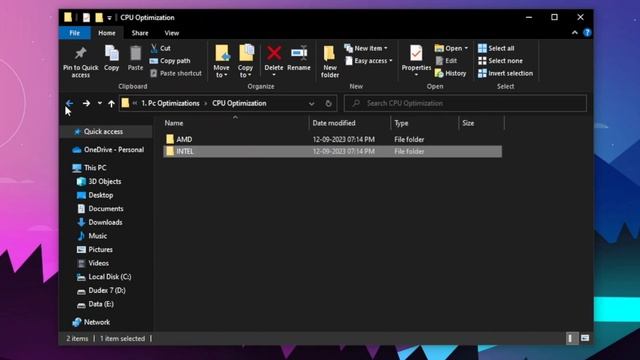The width and height of the screenshot is (640, 360).
Task: Open Music in the sidebar
Action: pyautogui.click(x=98, y=236)
